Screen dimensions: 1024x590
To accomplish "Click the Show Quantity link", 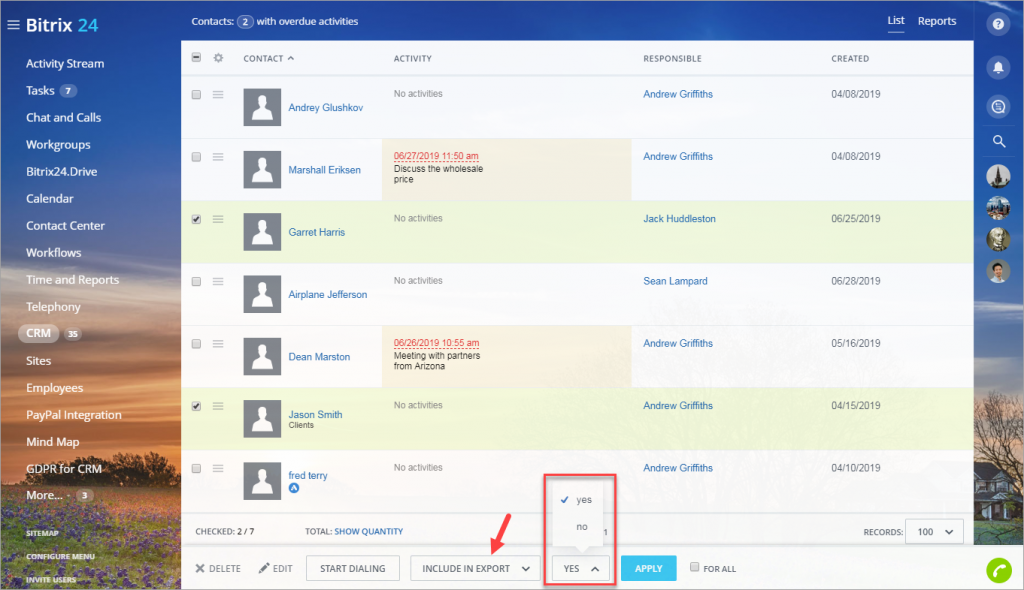I will (368, 531).
